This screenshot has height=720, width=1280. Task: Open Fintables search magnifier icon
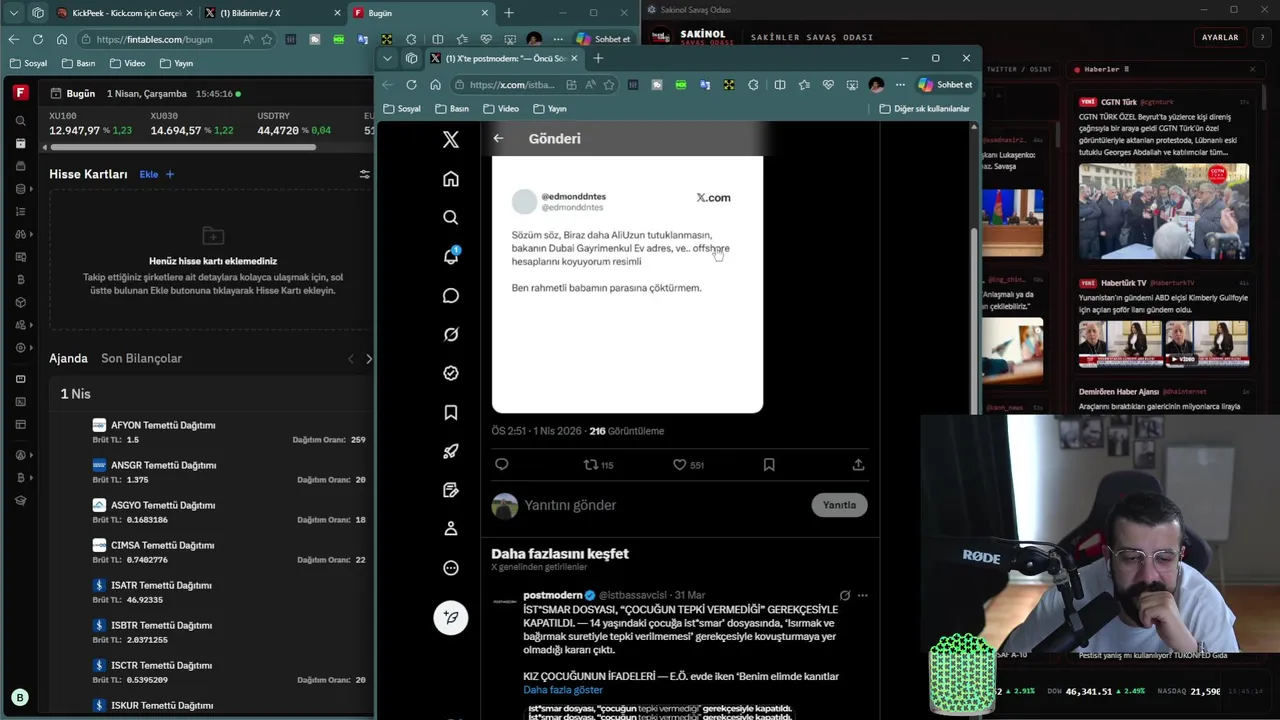(x=20, y=121)
